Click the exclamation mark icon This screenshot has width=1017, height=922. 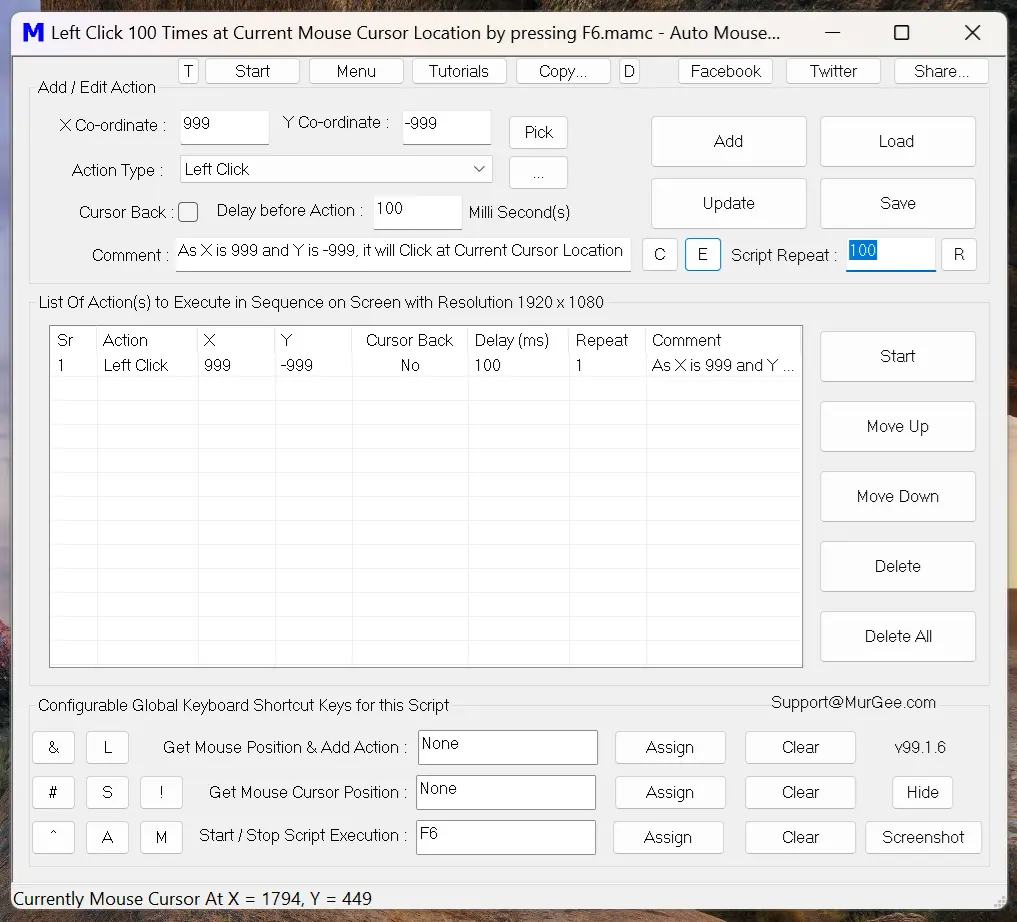161,792
